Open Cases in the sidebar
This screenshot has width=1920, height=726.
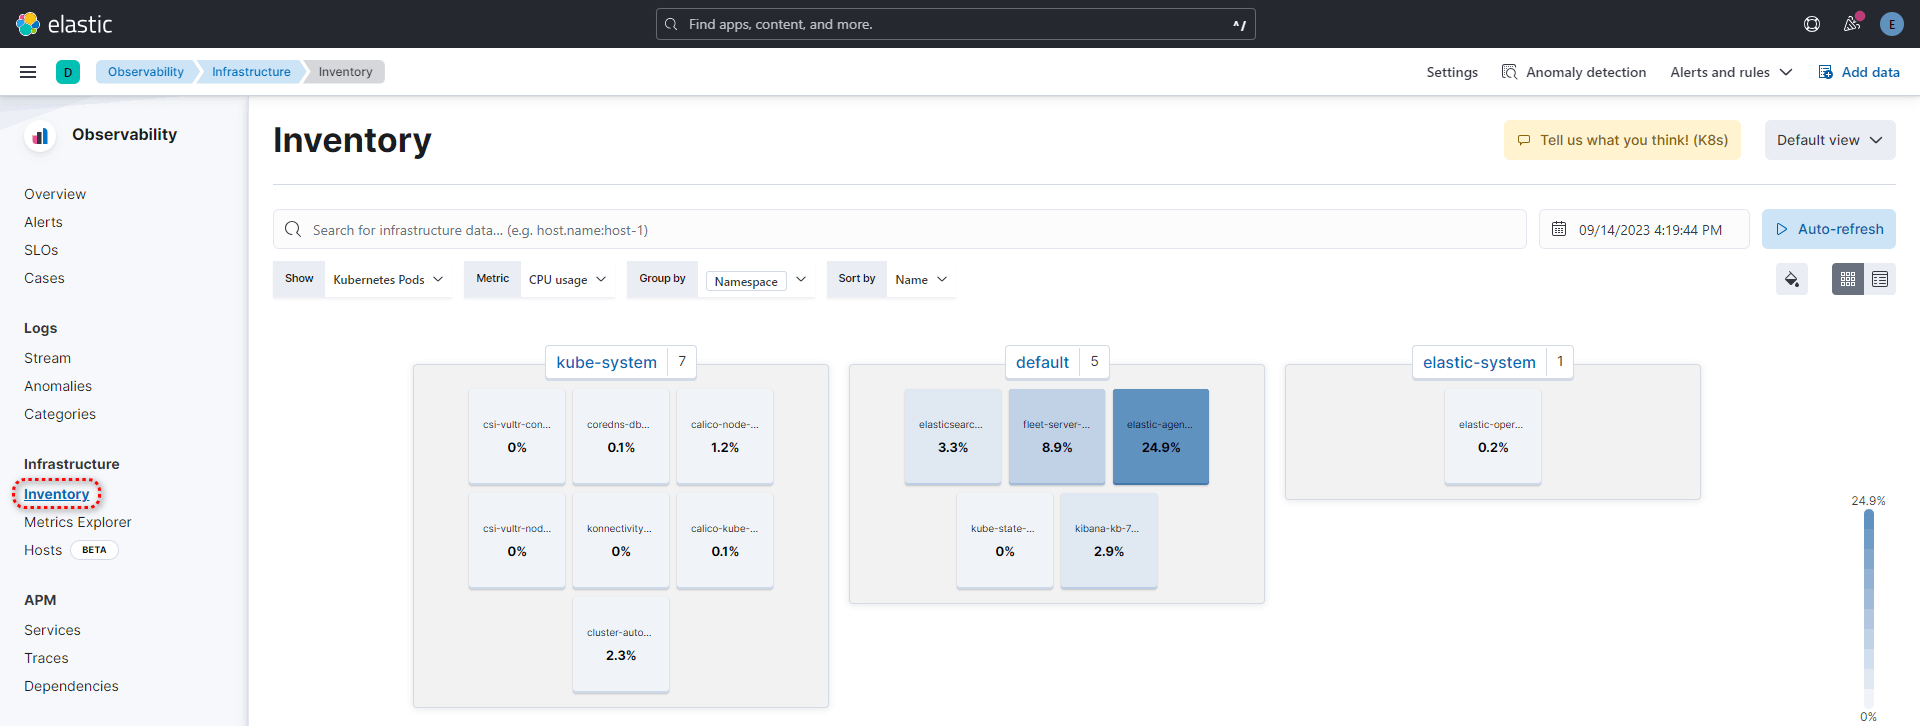point(44,278)
